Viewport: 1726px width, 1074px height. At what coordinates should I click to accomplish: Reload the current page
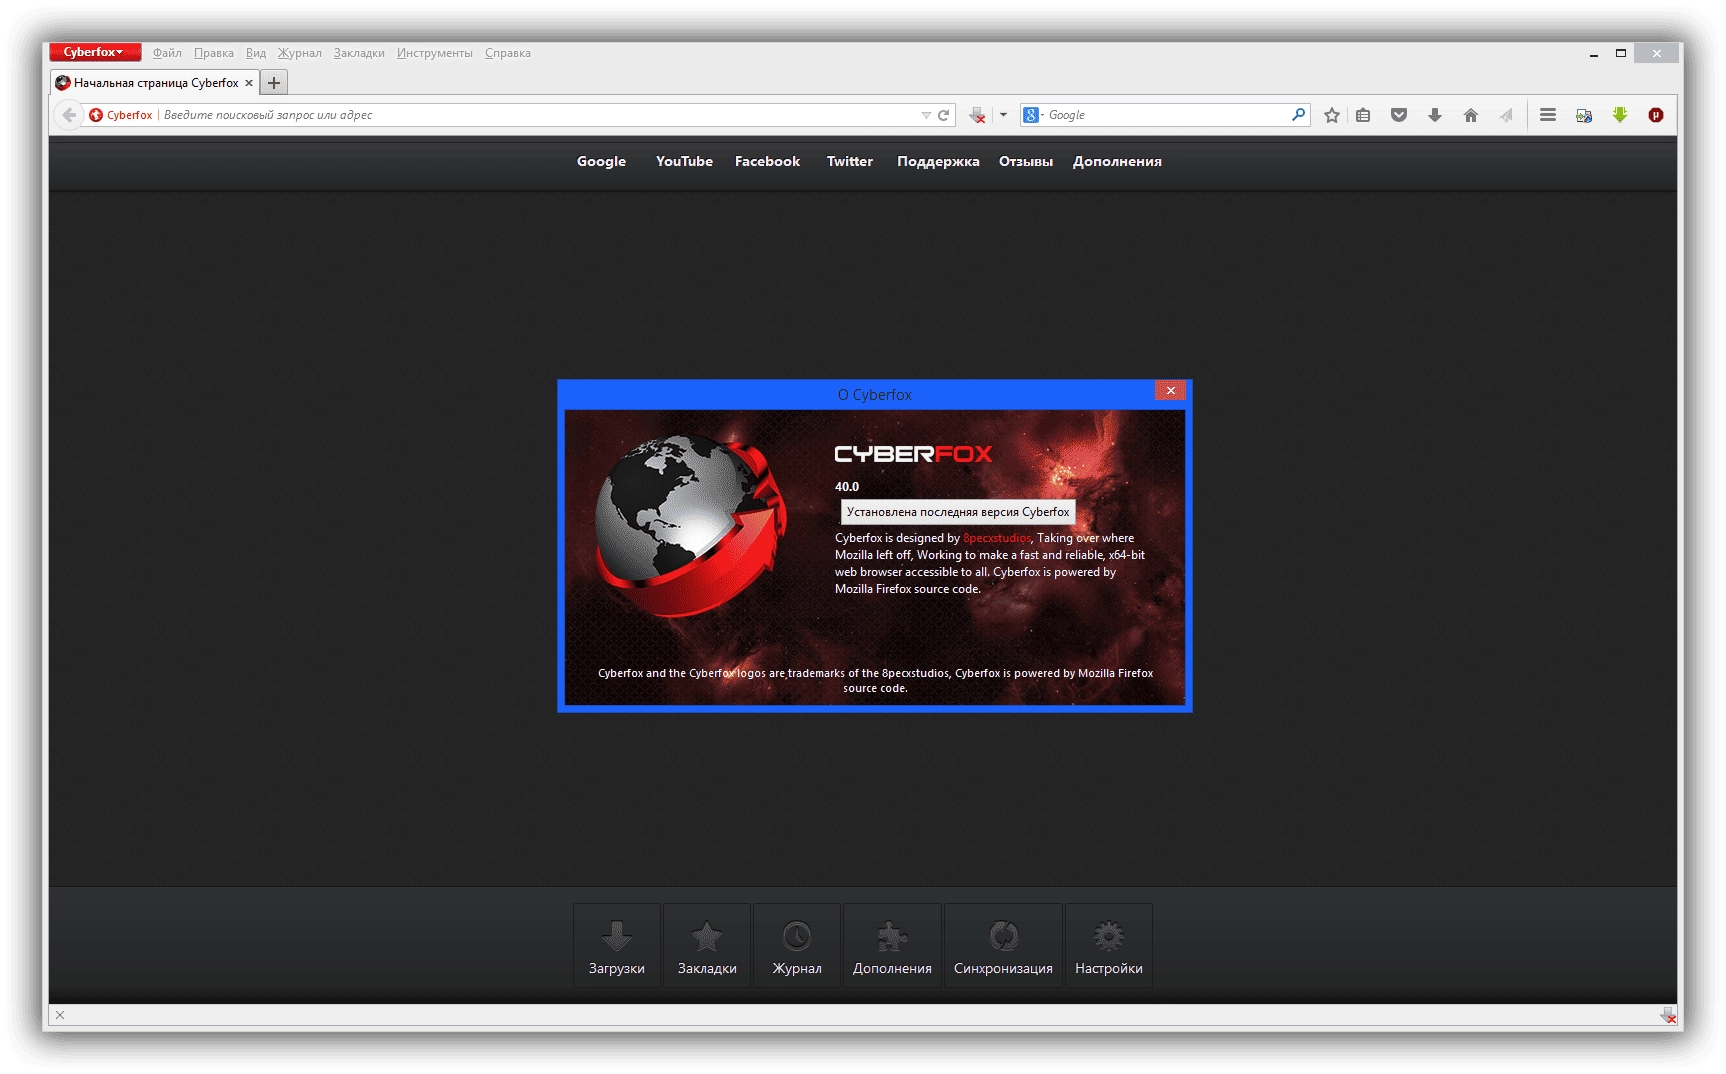[943, 115]
